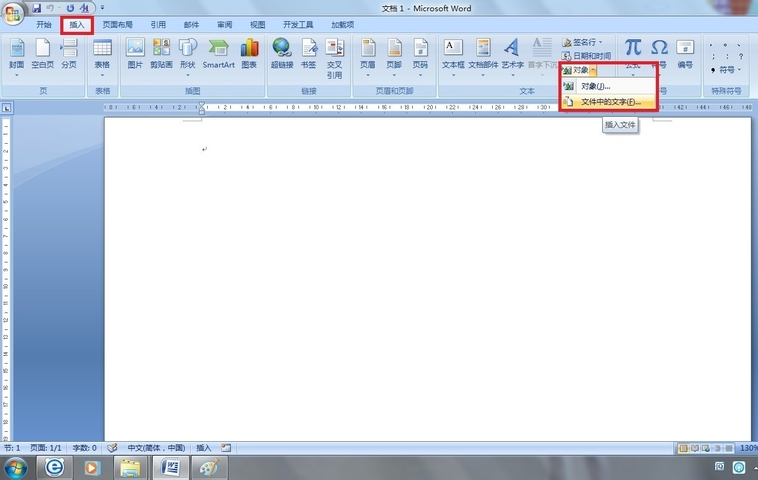
Task: Insert a picture with the 图片 icon
Action: [x=135, y=53]
